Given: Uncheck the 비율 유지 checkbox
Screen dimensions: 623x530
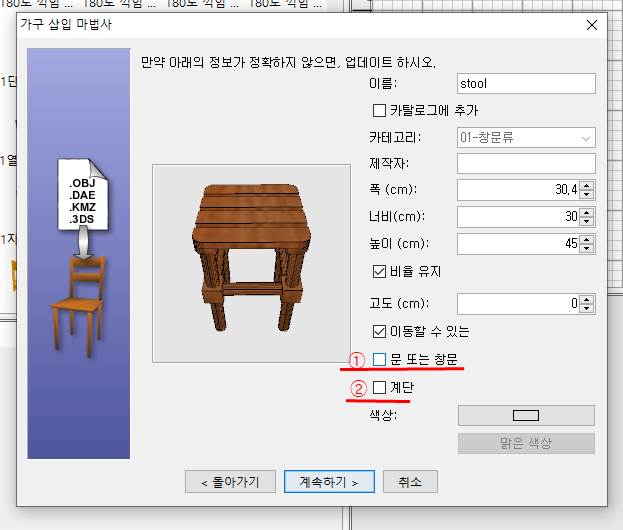Looking at the screenshot, I should 379,271.
